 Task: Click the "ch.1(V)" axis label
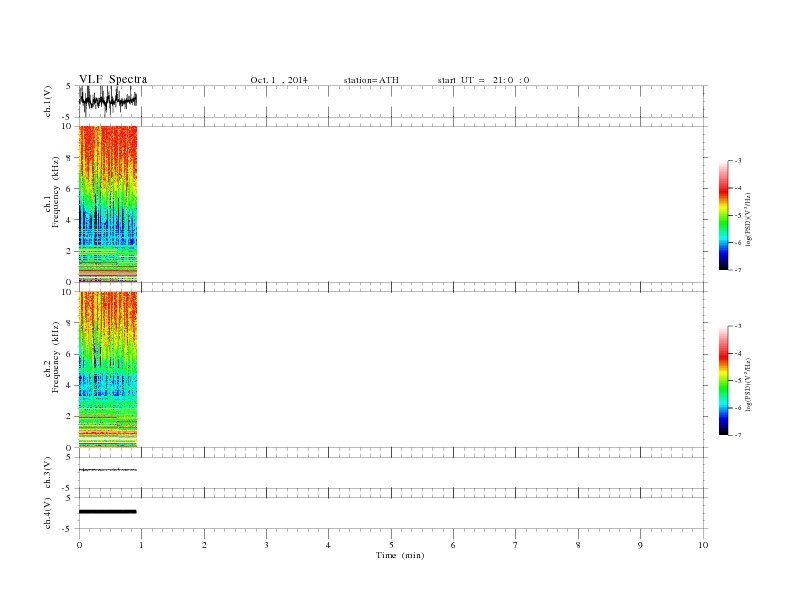(x=48, y=101)
